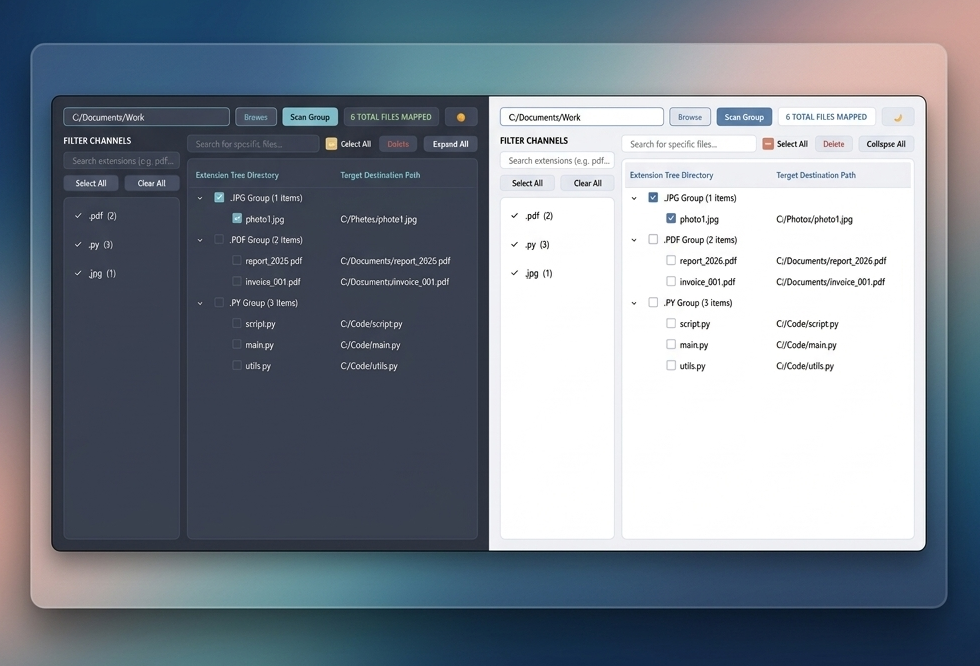This screenshot has height=666, width=980.
Task: Click filter Select All button in light panel
Action: [527, 183]
